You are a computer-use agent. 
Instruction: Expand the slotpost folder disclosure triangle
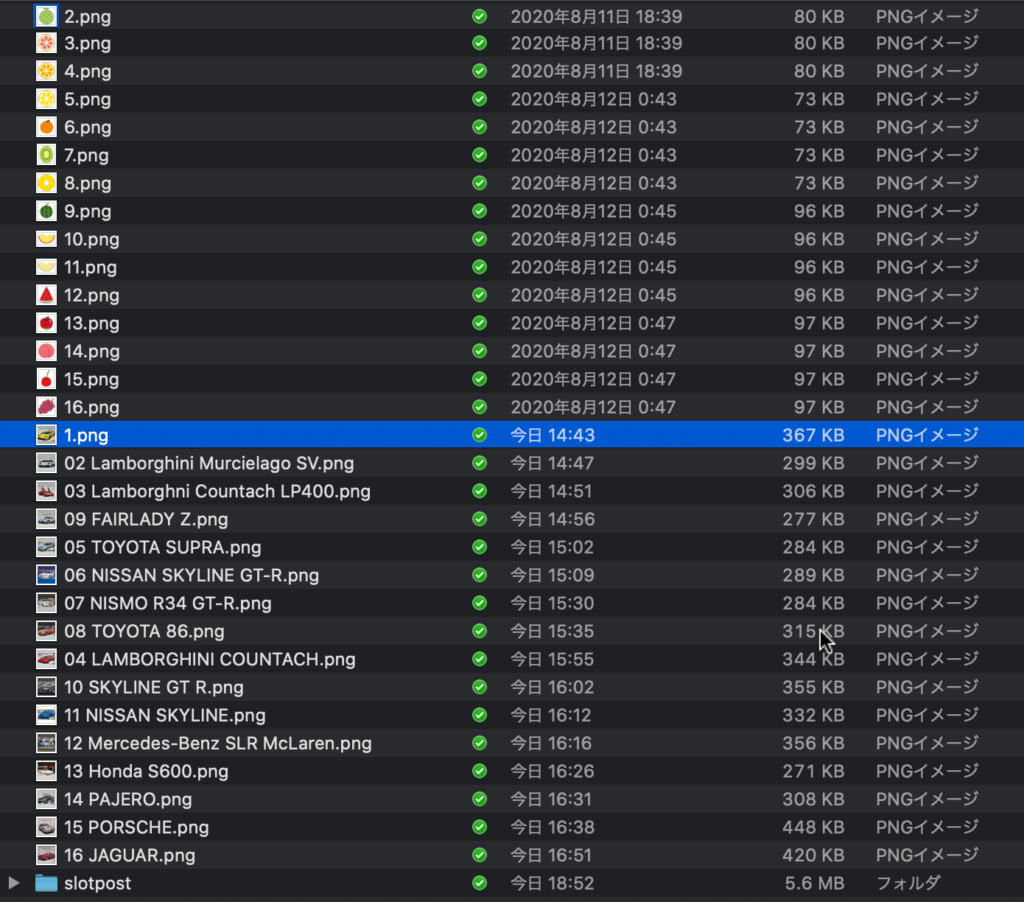(13, 883)
